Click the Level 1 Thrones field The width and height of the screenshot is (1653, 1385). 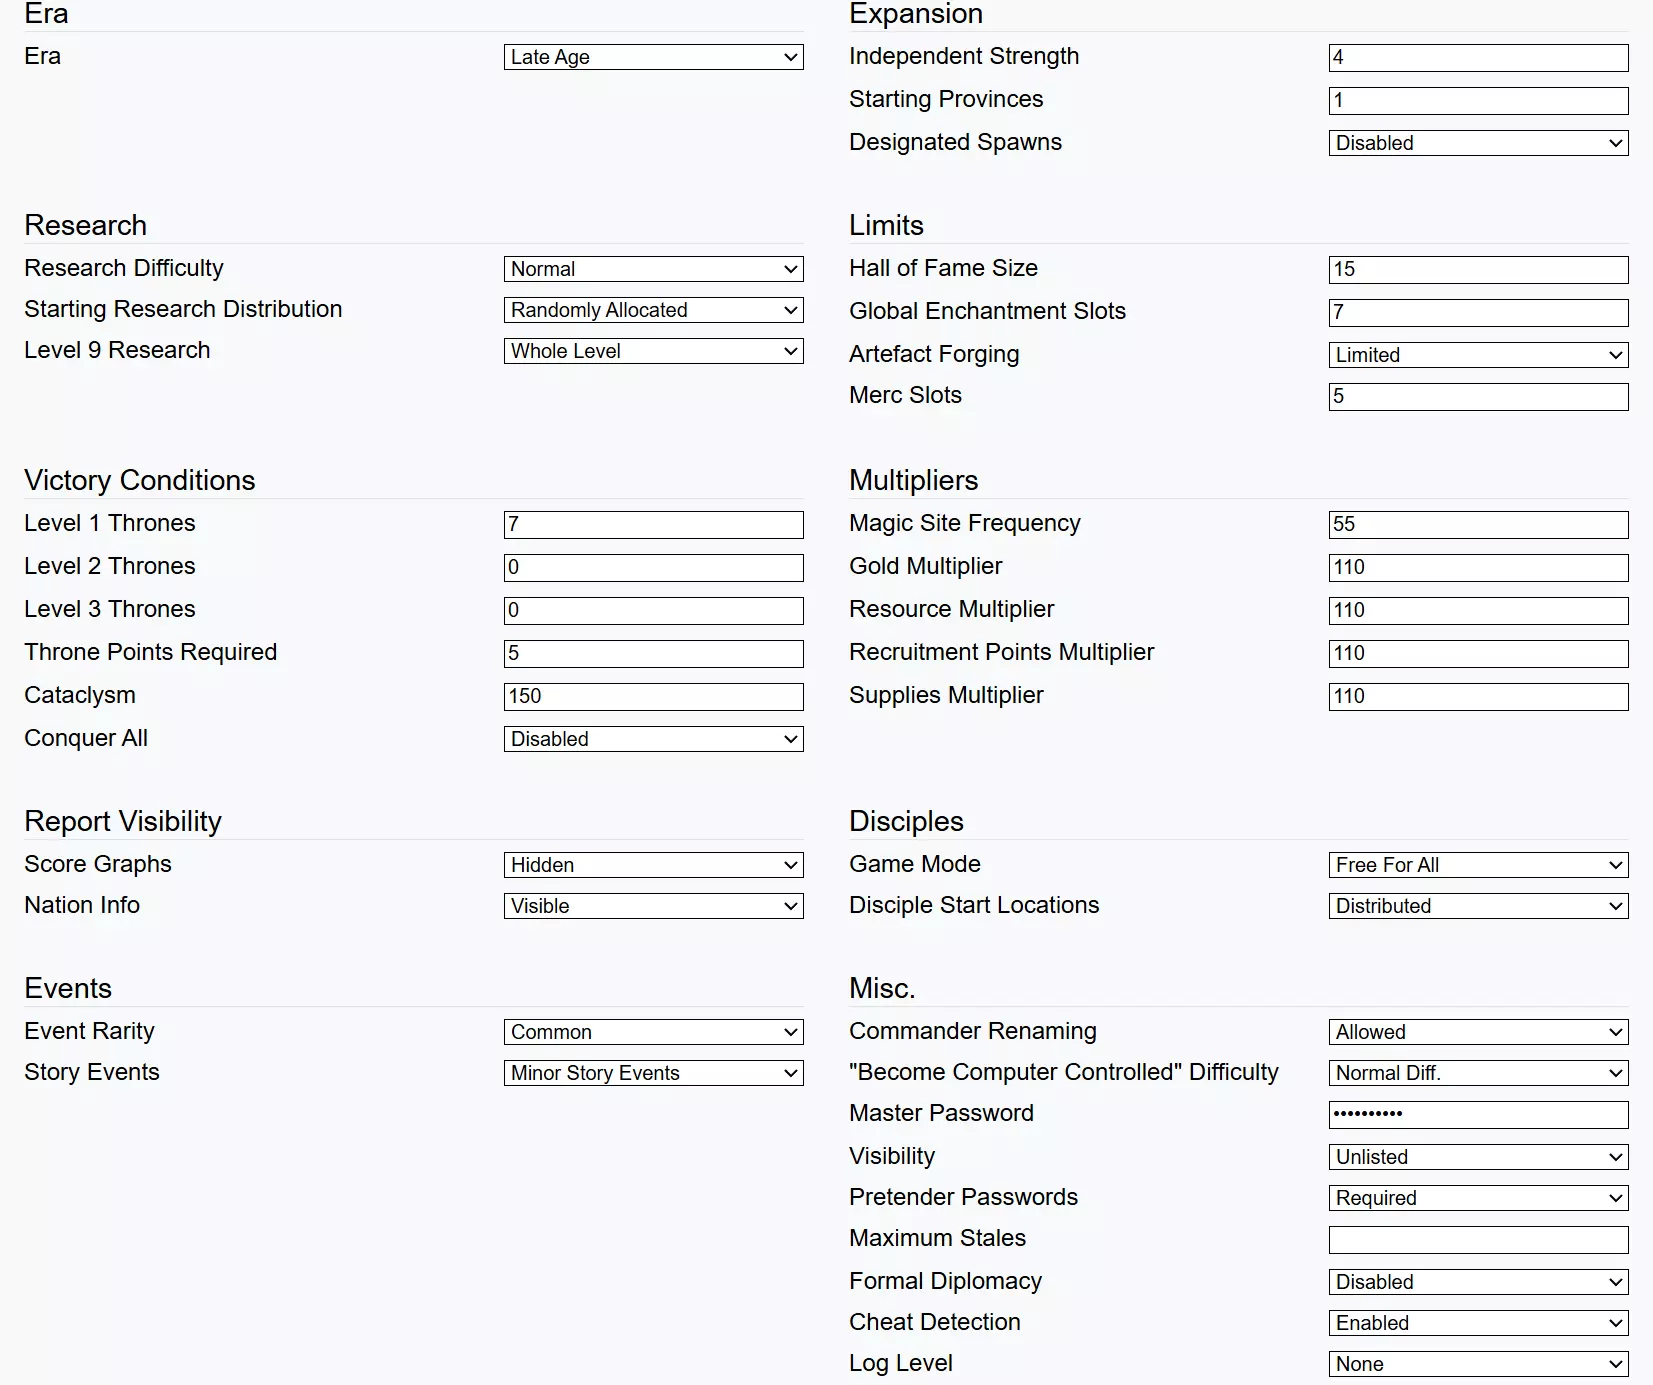(653, 525)
